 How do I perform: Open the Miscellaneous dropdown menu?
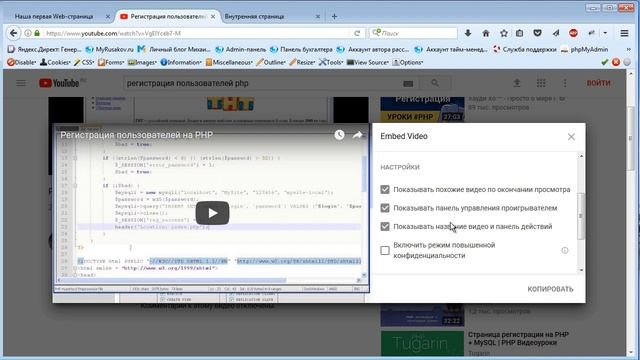coord(229,62)
